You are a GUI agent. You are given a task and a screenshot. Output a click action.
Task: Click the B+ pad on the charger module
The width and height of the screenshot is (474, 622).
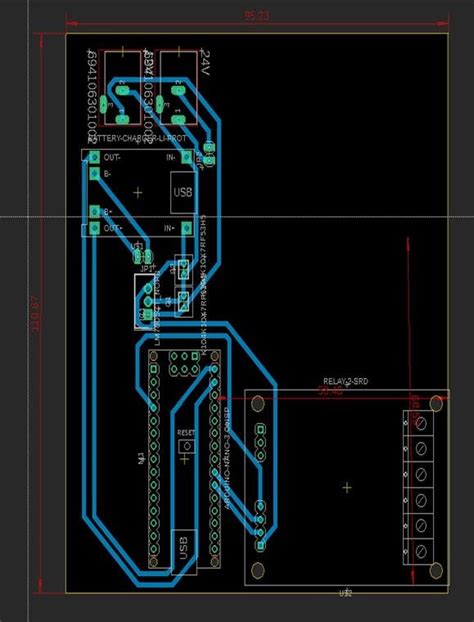[x=94, y=211]
